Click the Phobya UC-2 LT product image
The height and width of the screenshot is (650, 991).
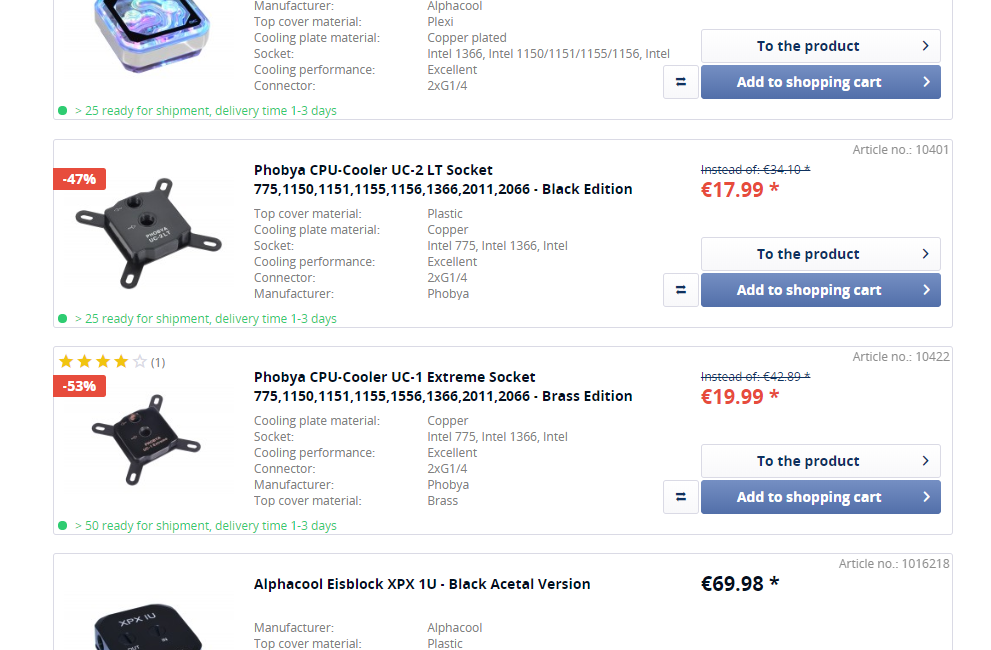pos(150,233)
